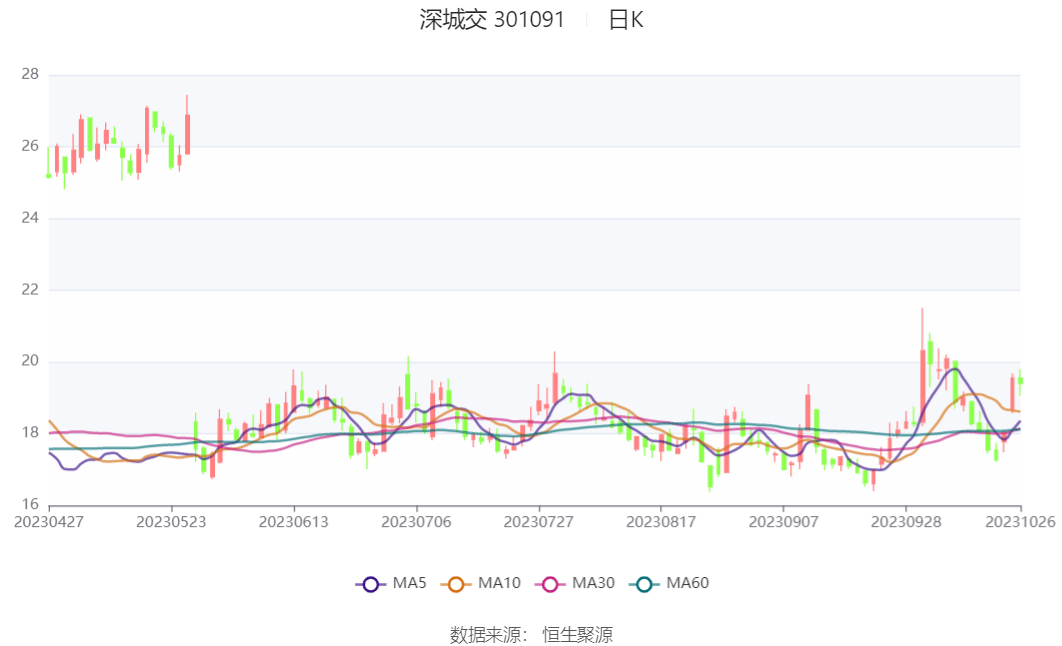Click the 28 value on the price axis
The width and height of the screenshot is (1062, 646).
pyautogui.click(x=29, y=74)
